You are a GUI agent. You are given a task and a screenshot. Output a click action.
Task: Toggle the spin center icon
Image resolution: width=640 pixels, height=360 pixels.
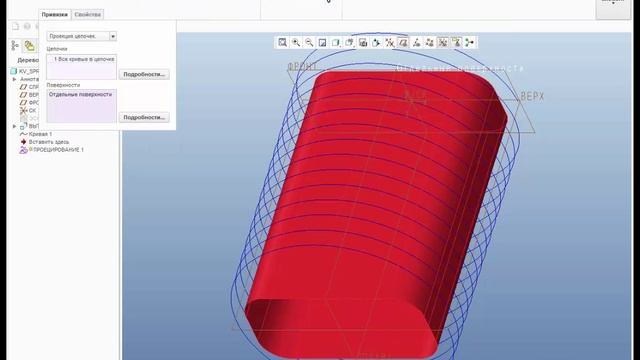[x=469, y=42]
